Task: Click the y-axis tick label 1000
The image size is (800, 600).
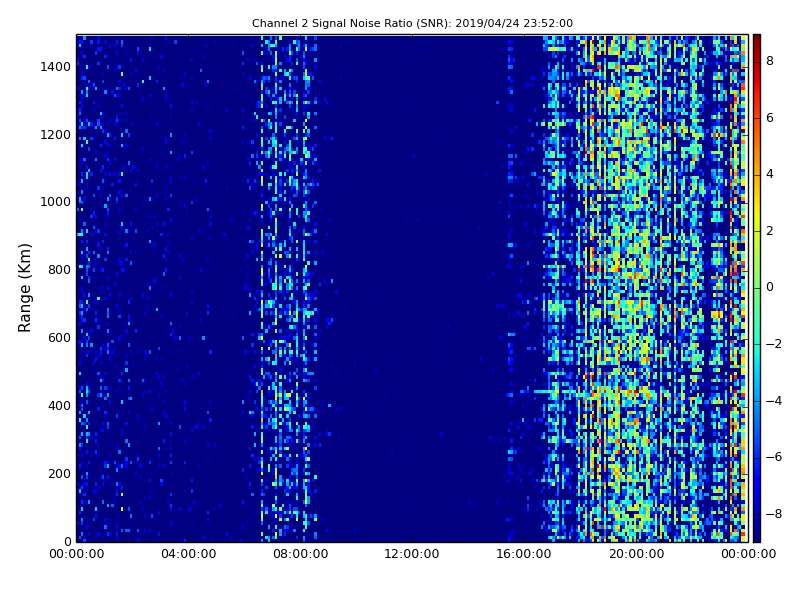Action: point(56,202)
